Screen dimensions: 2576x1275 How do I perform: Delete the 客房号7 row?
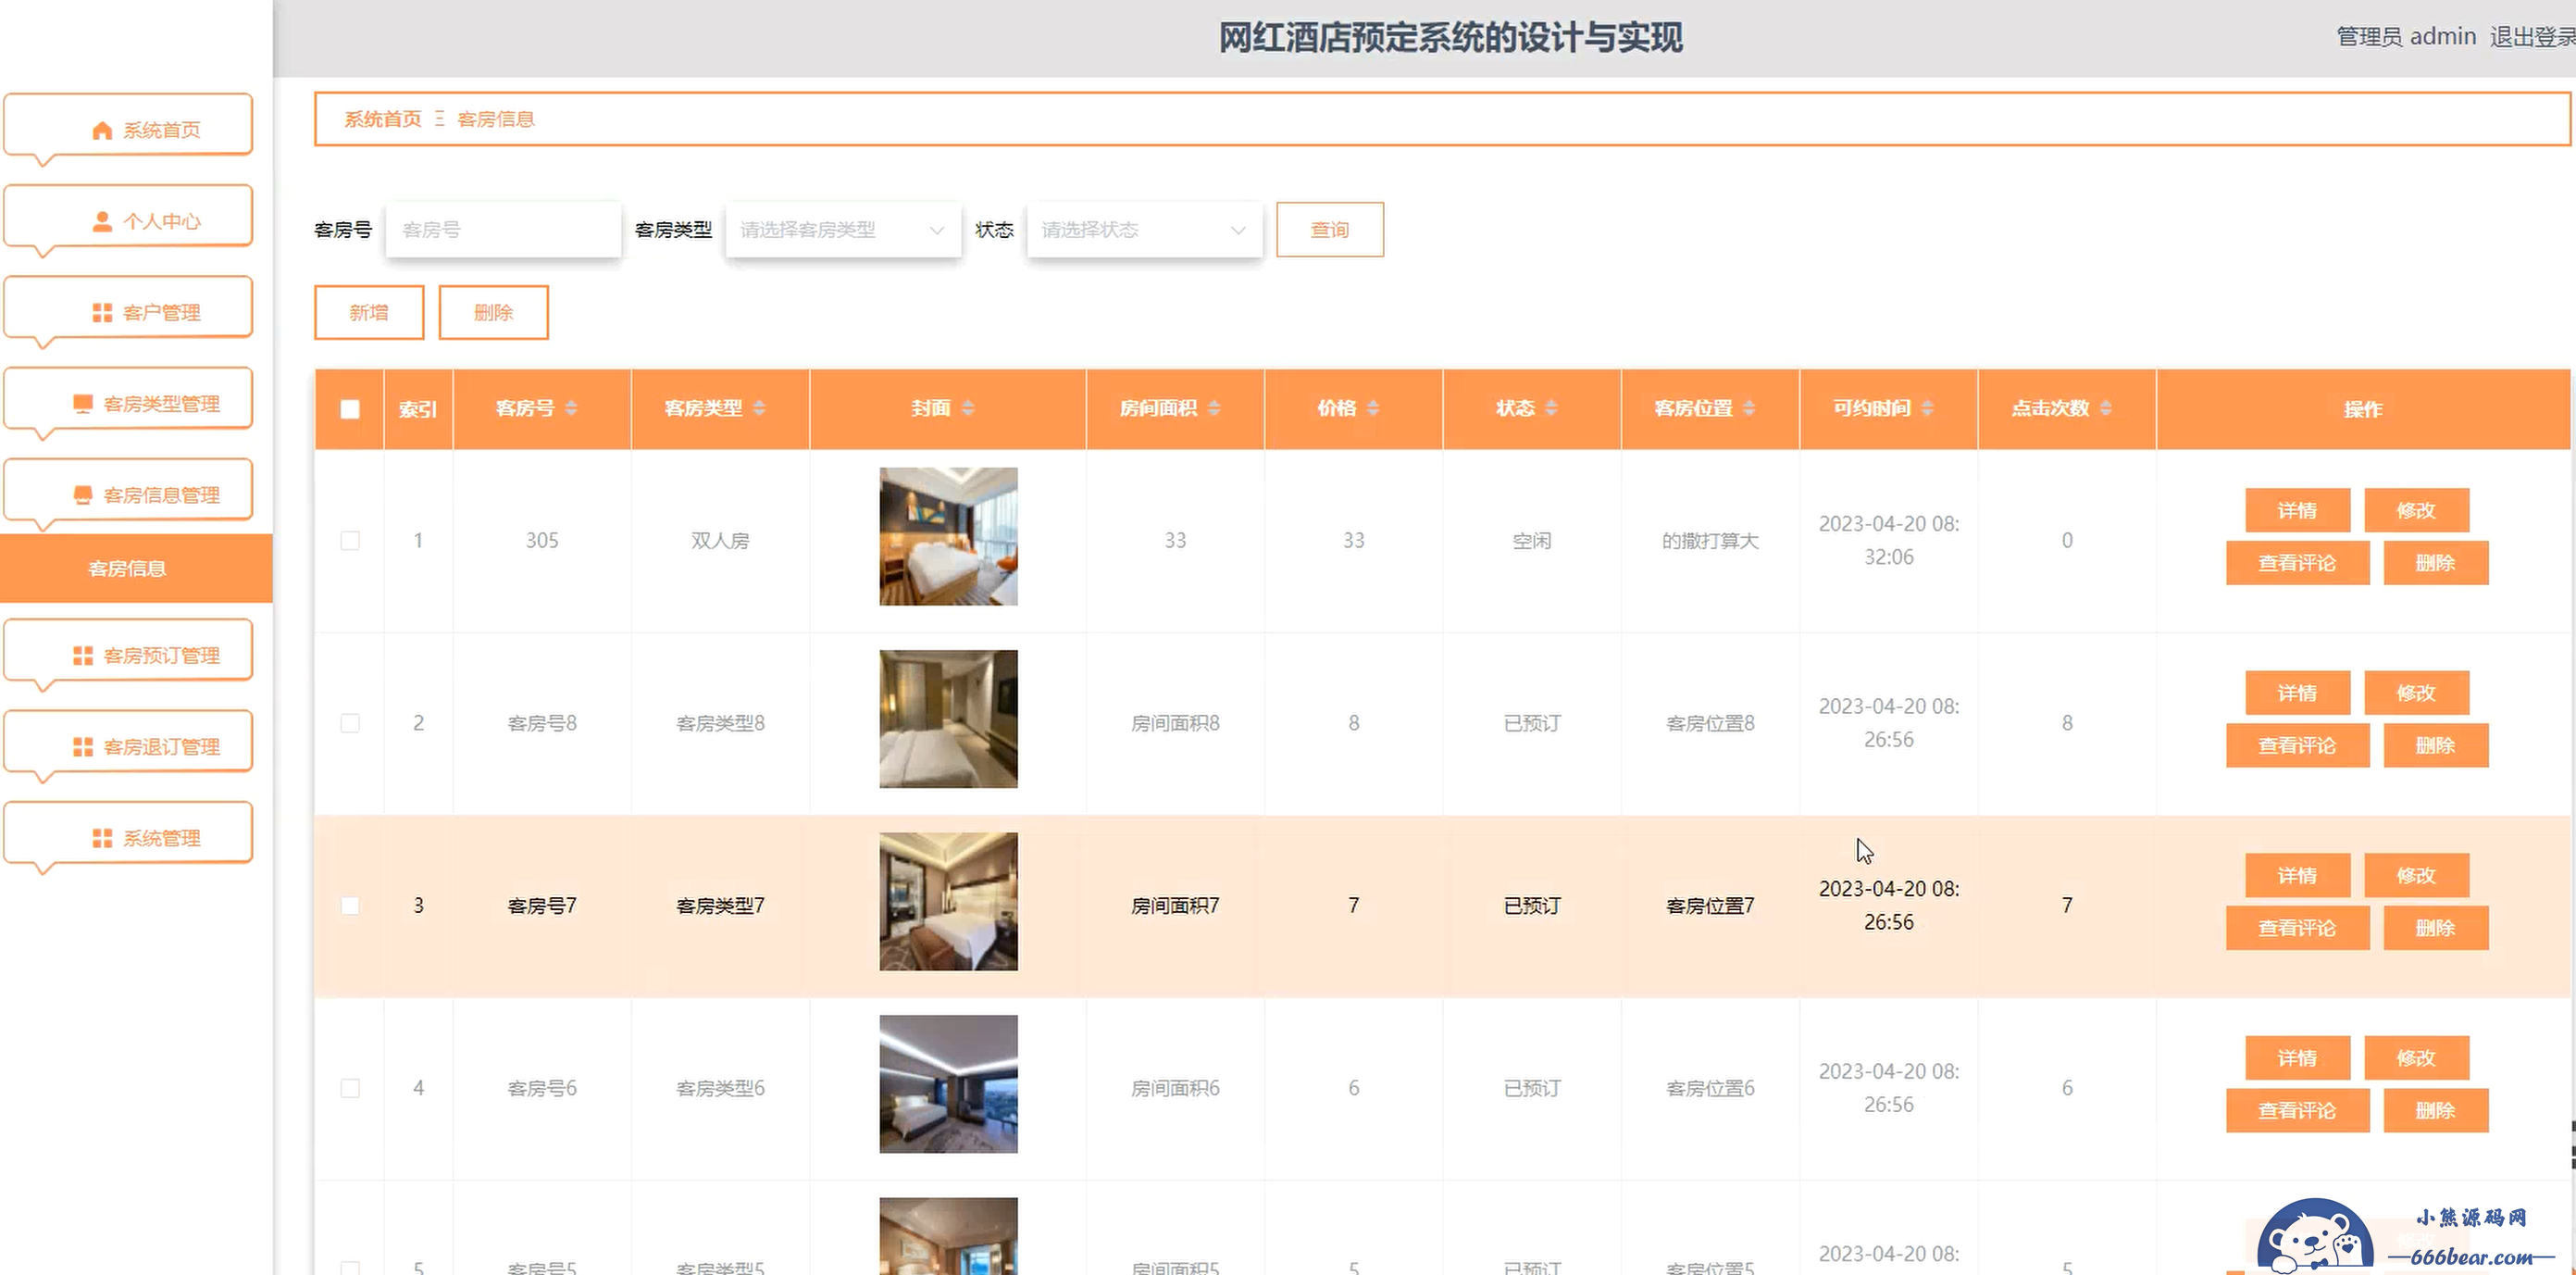2435,928
